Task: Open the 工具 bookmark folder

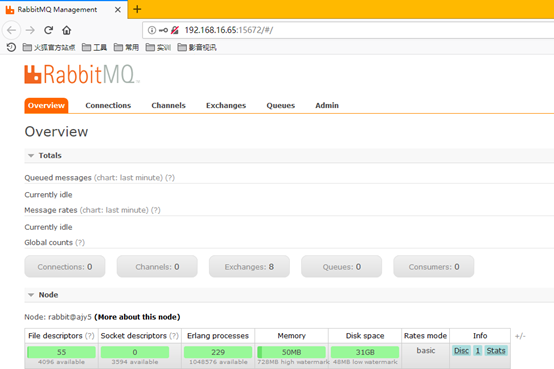Action: (x=94, y=47)
